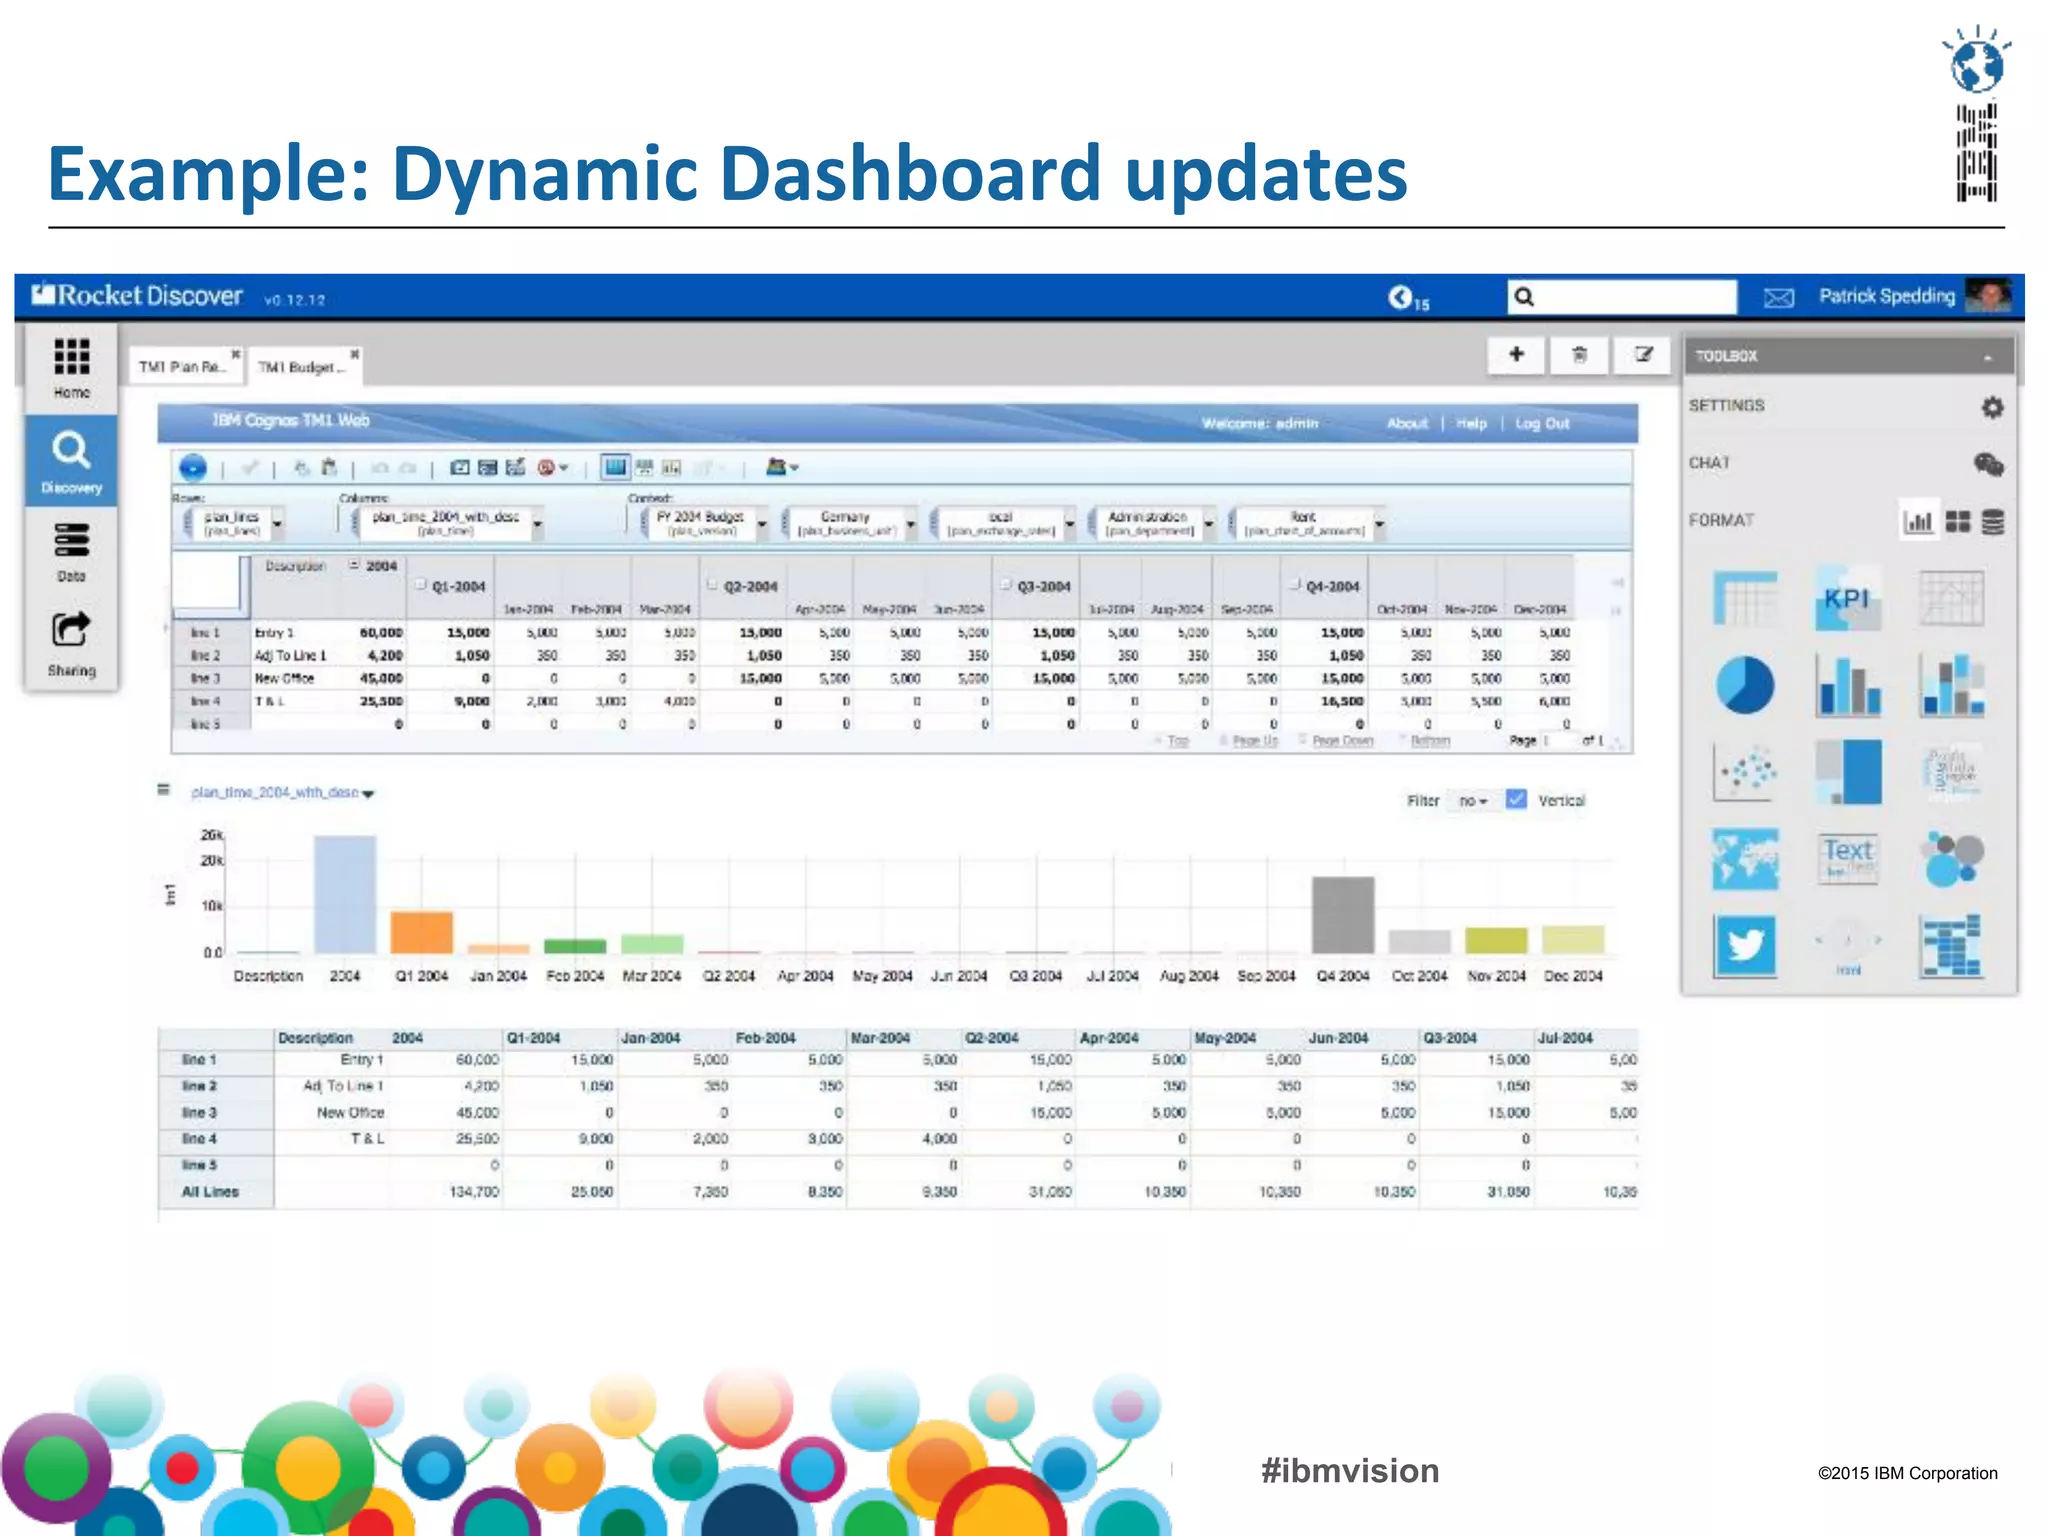
Task: Open the FY 2004 Budget dropdown
Action: [762, 523]
